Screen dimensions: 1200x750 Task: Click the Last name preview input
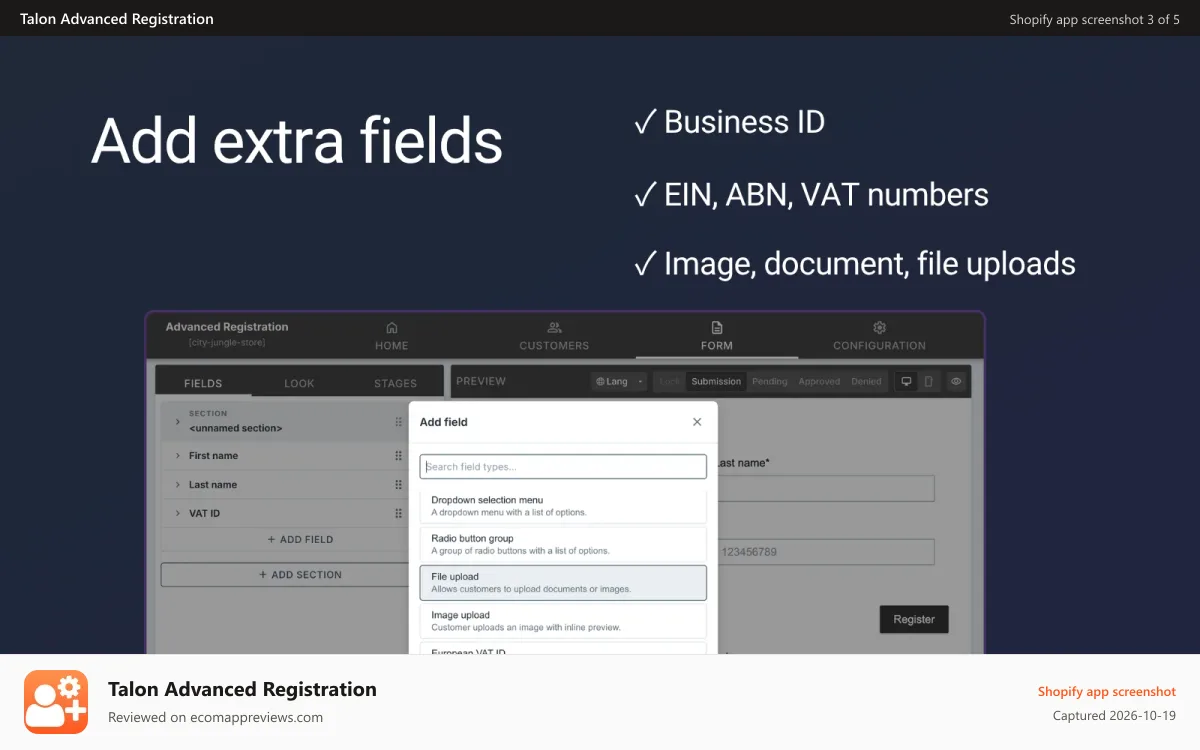click(826, 488)
